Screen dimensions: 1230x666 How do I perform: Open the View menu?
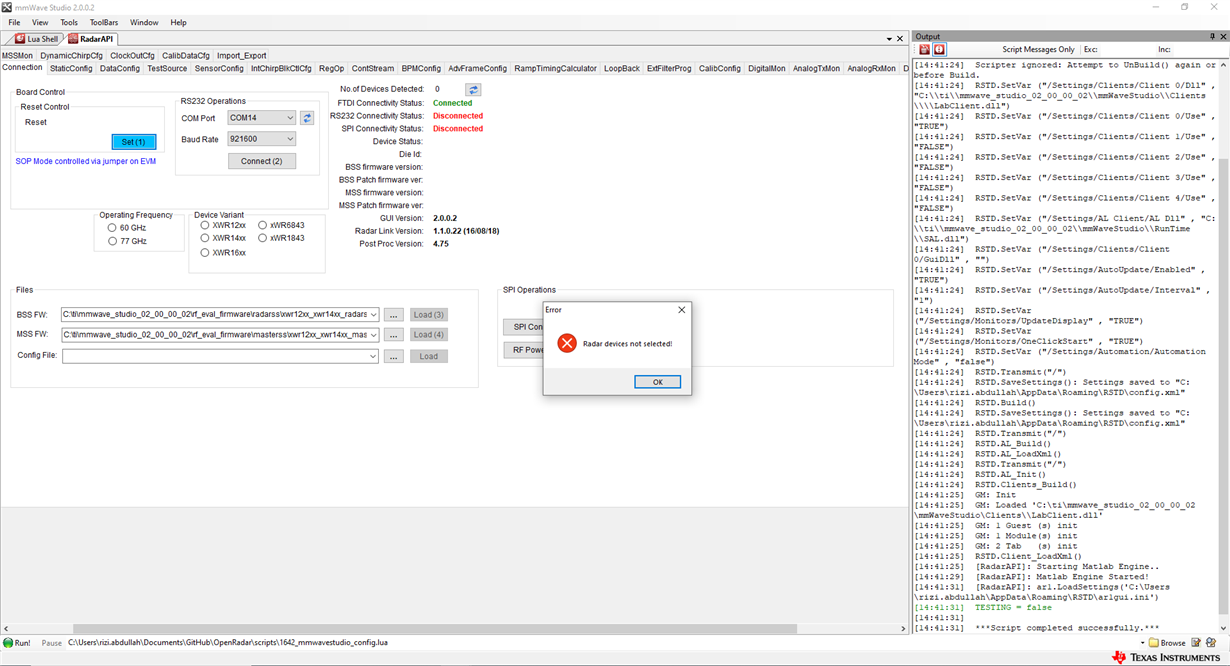(x=40, y=22)
